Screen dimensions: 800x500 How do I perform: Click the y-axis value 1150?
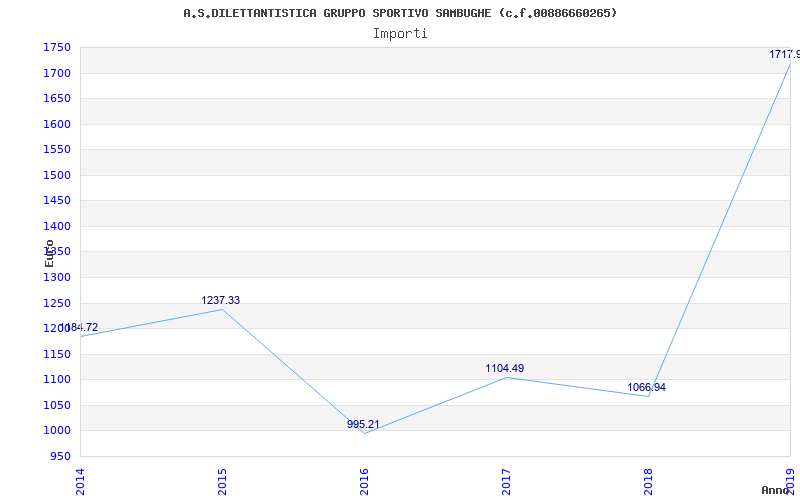coord(57,355)
